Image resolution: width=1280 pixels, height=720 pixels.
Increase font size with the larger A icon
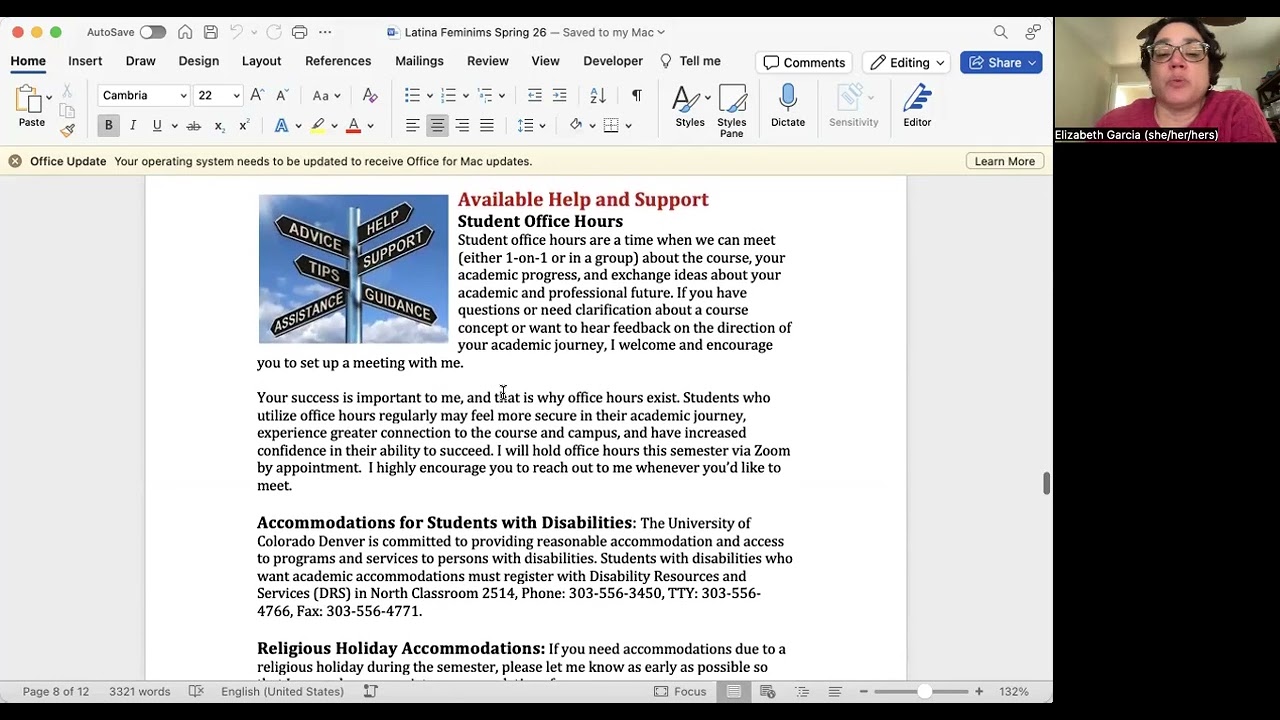[257, 95]
